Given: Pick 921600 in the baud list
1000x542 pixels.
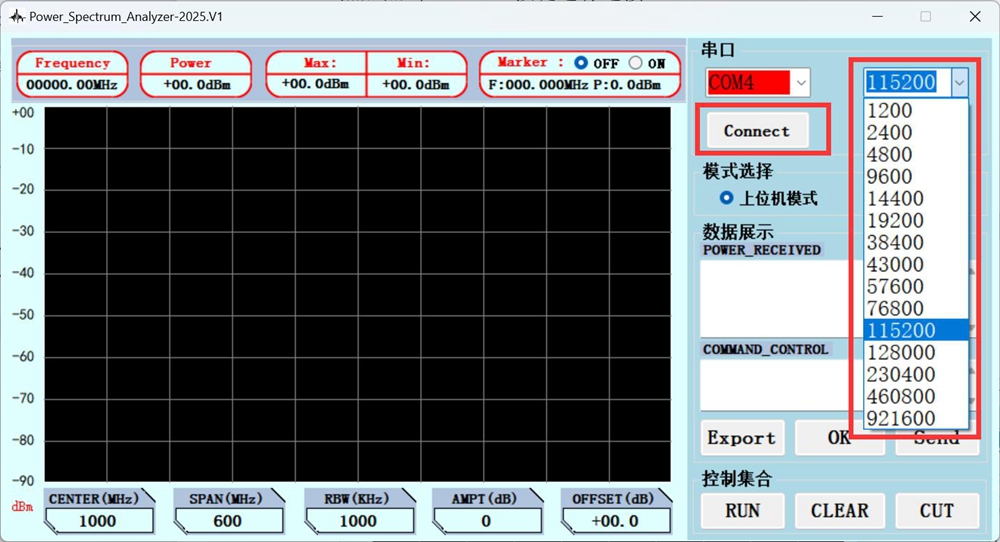Looking at the screenshot, I should coord(916,418).
